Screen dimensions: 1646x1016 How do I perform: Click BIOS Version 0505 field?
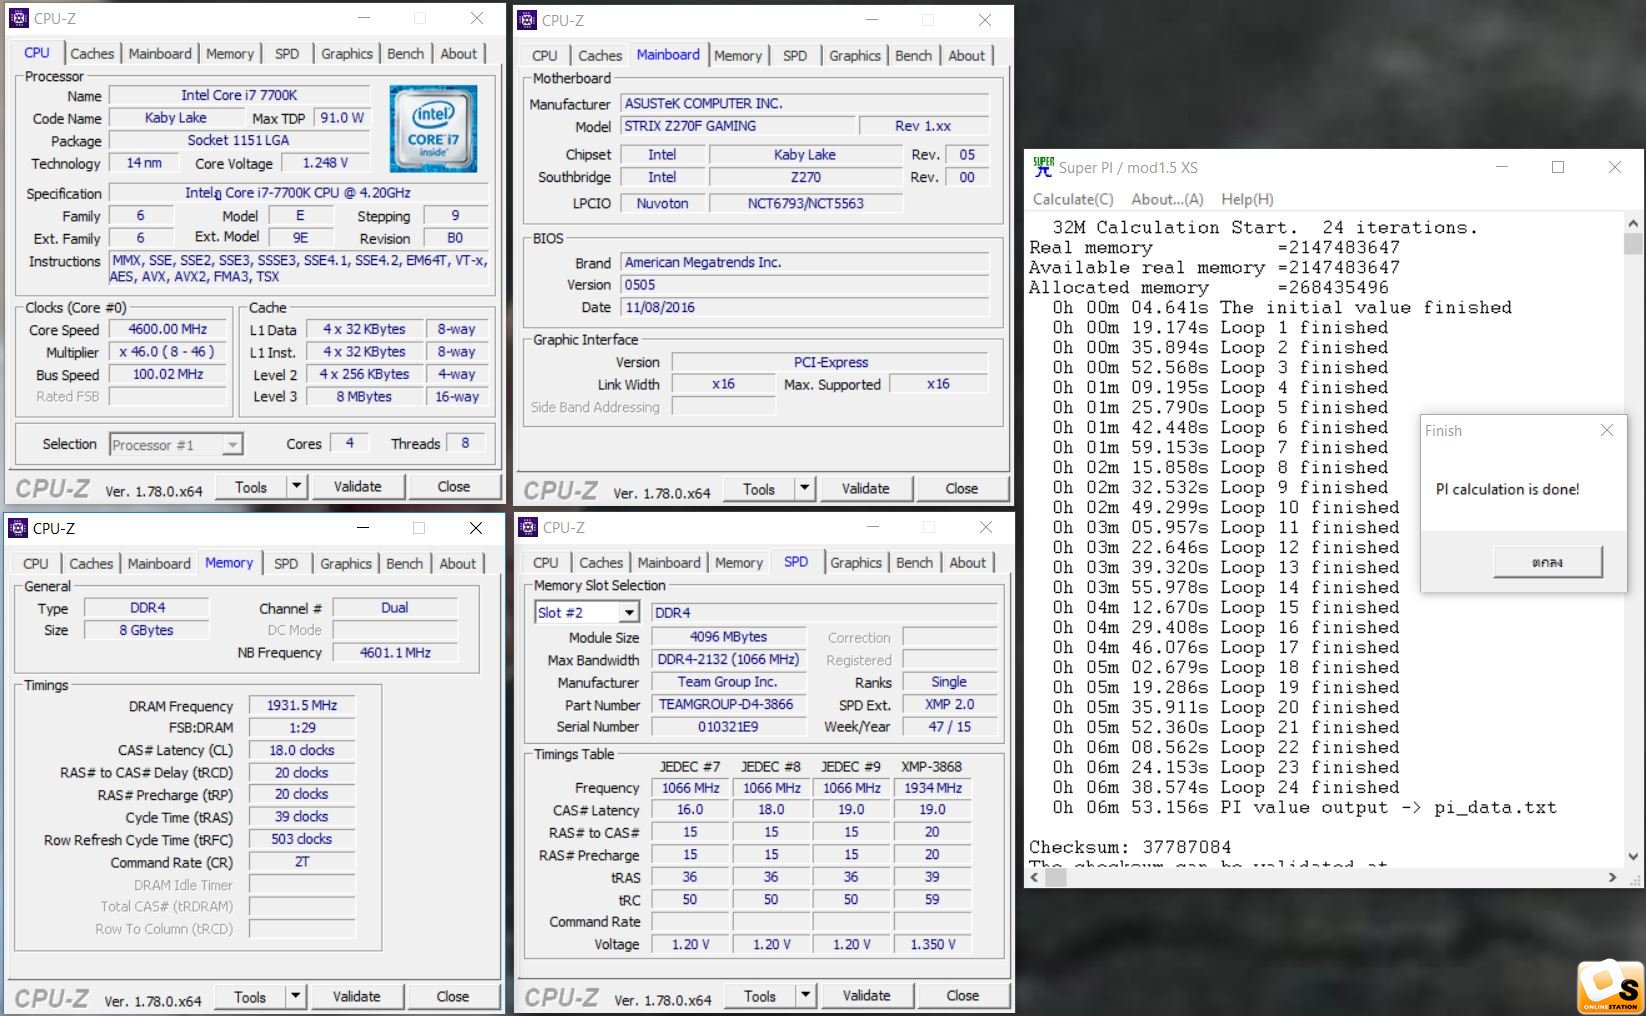(805, 285)
